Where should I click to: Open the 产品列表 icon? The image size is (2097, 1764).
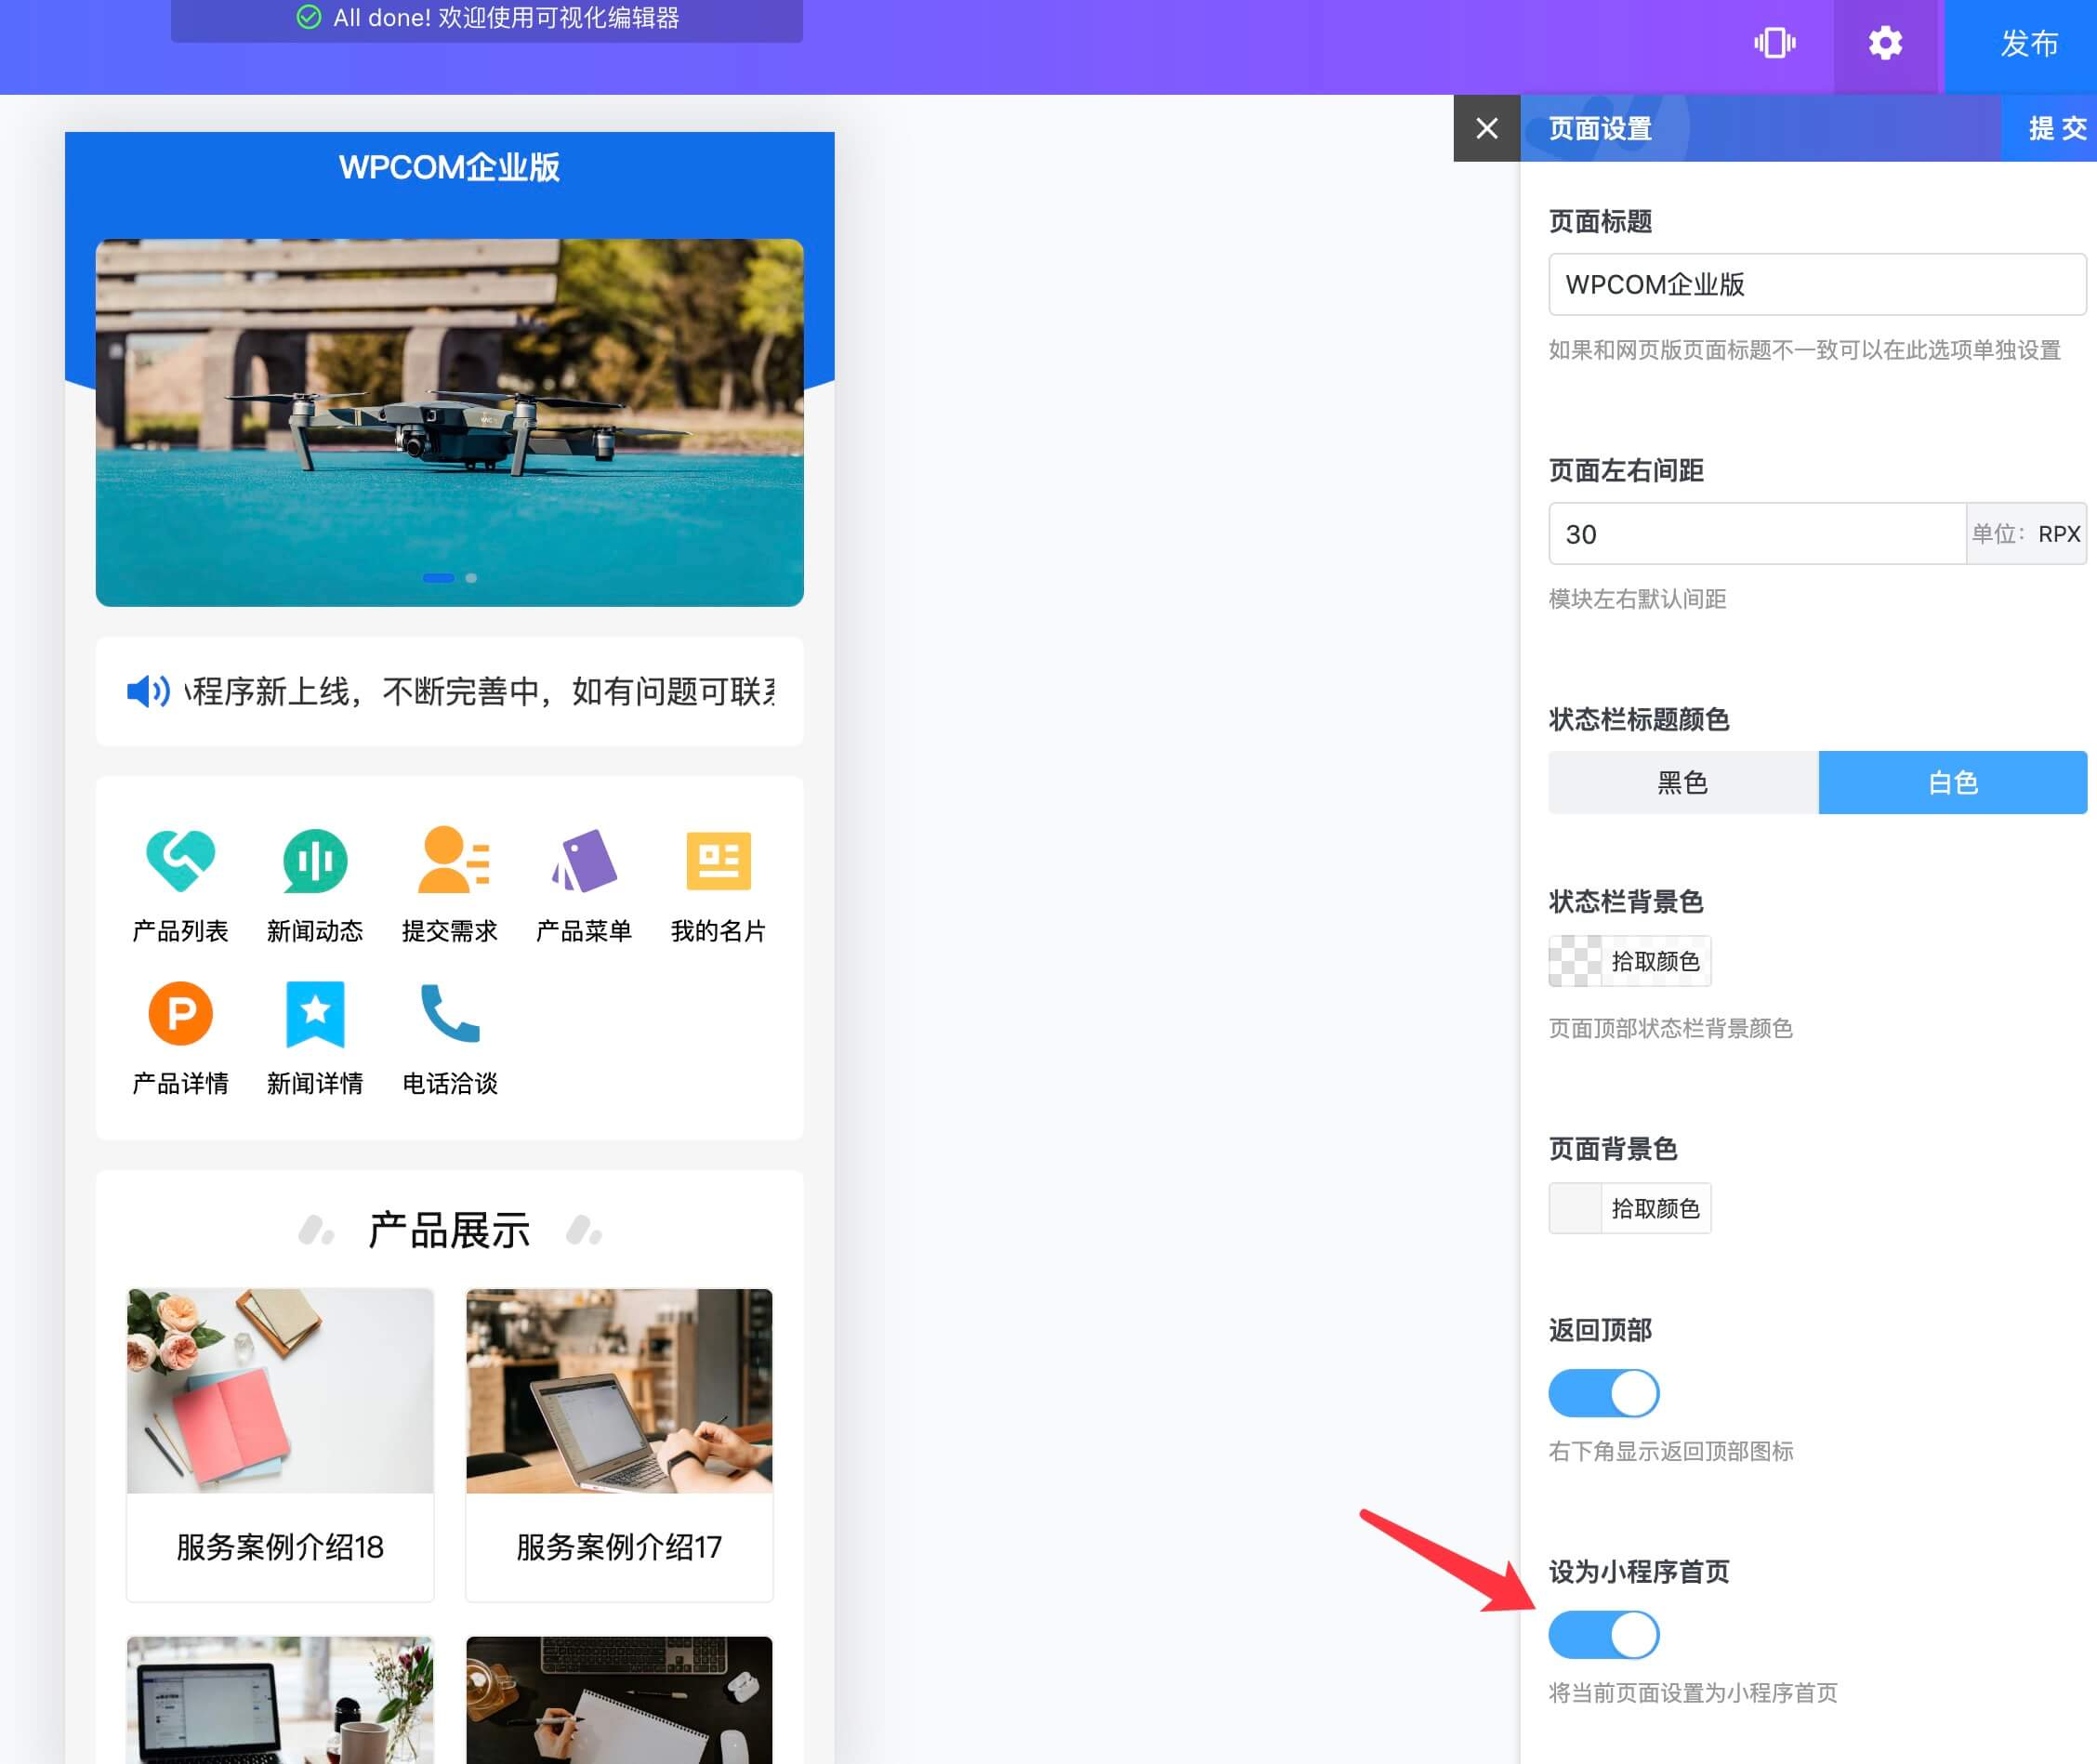coord(180,860)
